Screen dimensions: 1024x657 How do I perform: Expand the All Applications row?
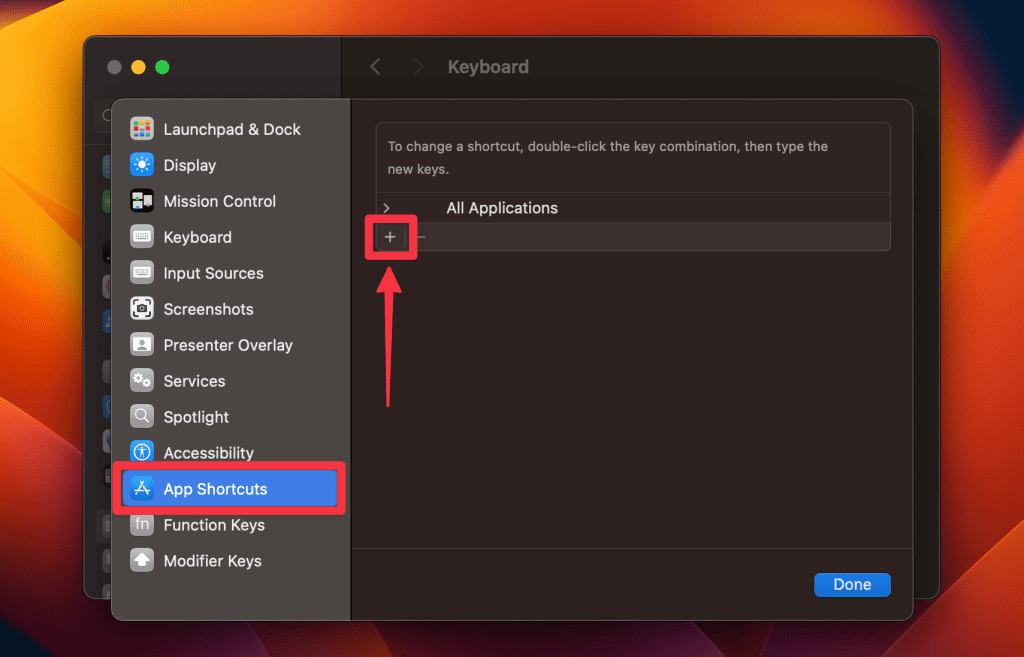[x=387, y=208]
